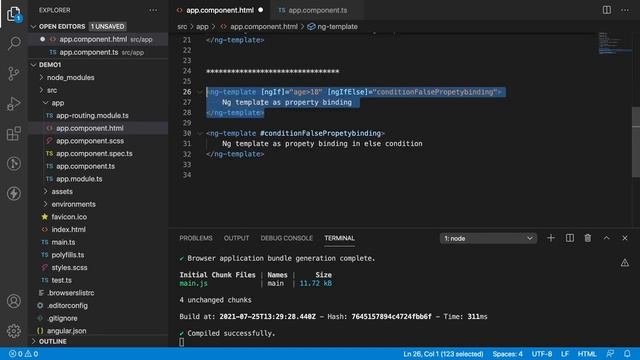The width and height of the screenshot is (640, 360).
Task: Collapse the app folder
Action: (45, 103)
